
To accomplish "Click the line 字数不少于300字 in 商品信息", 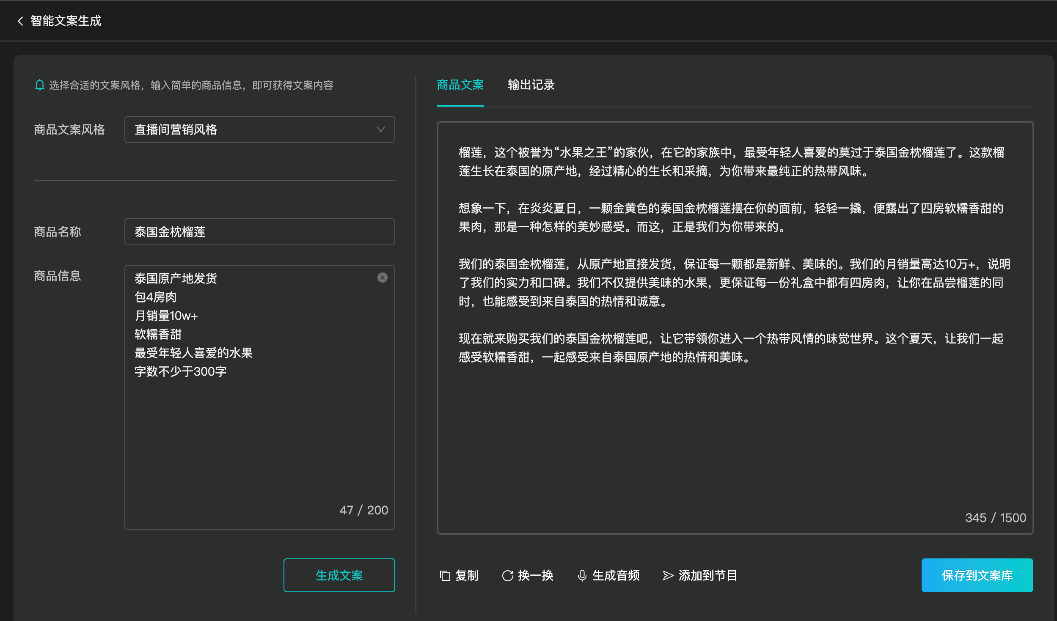I will [180, 372].
